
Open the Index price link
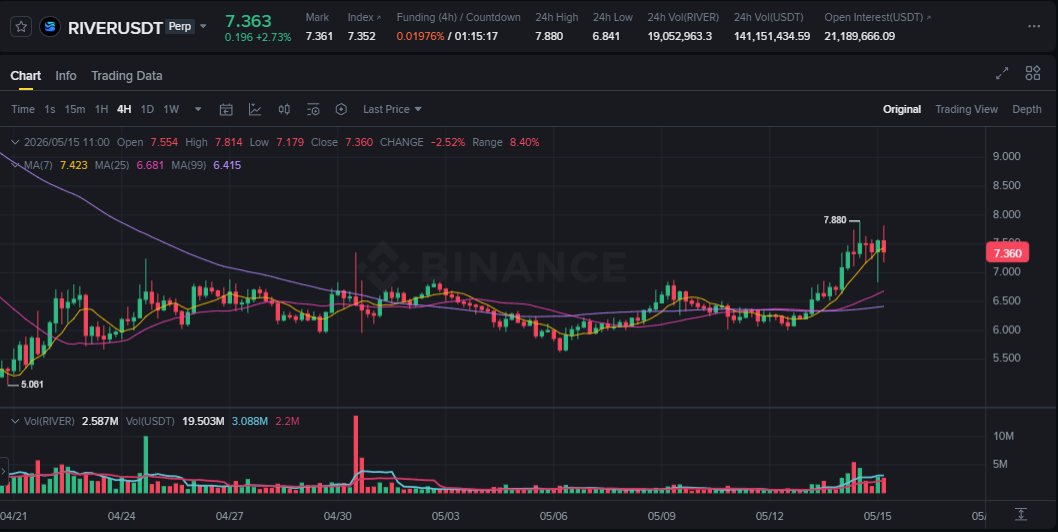coord(364,18)
